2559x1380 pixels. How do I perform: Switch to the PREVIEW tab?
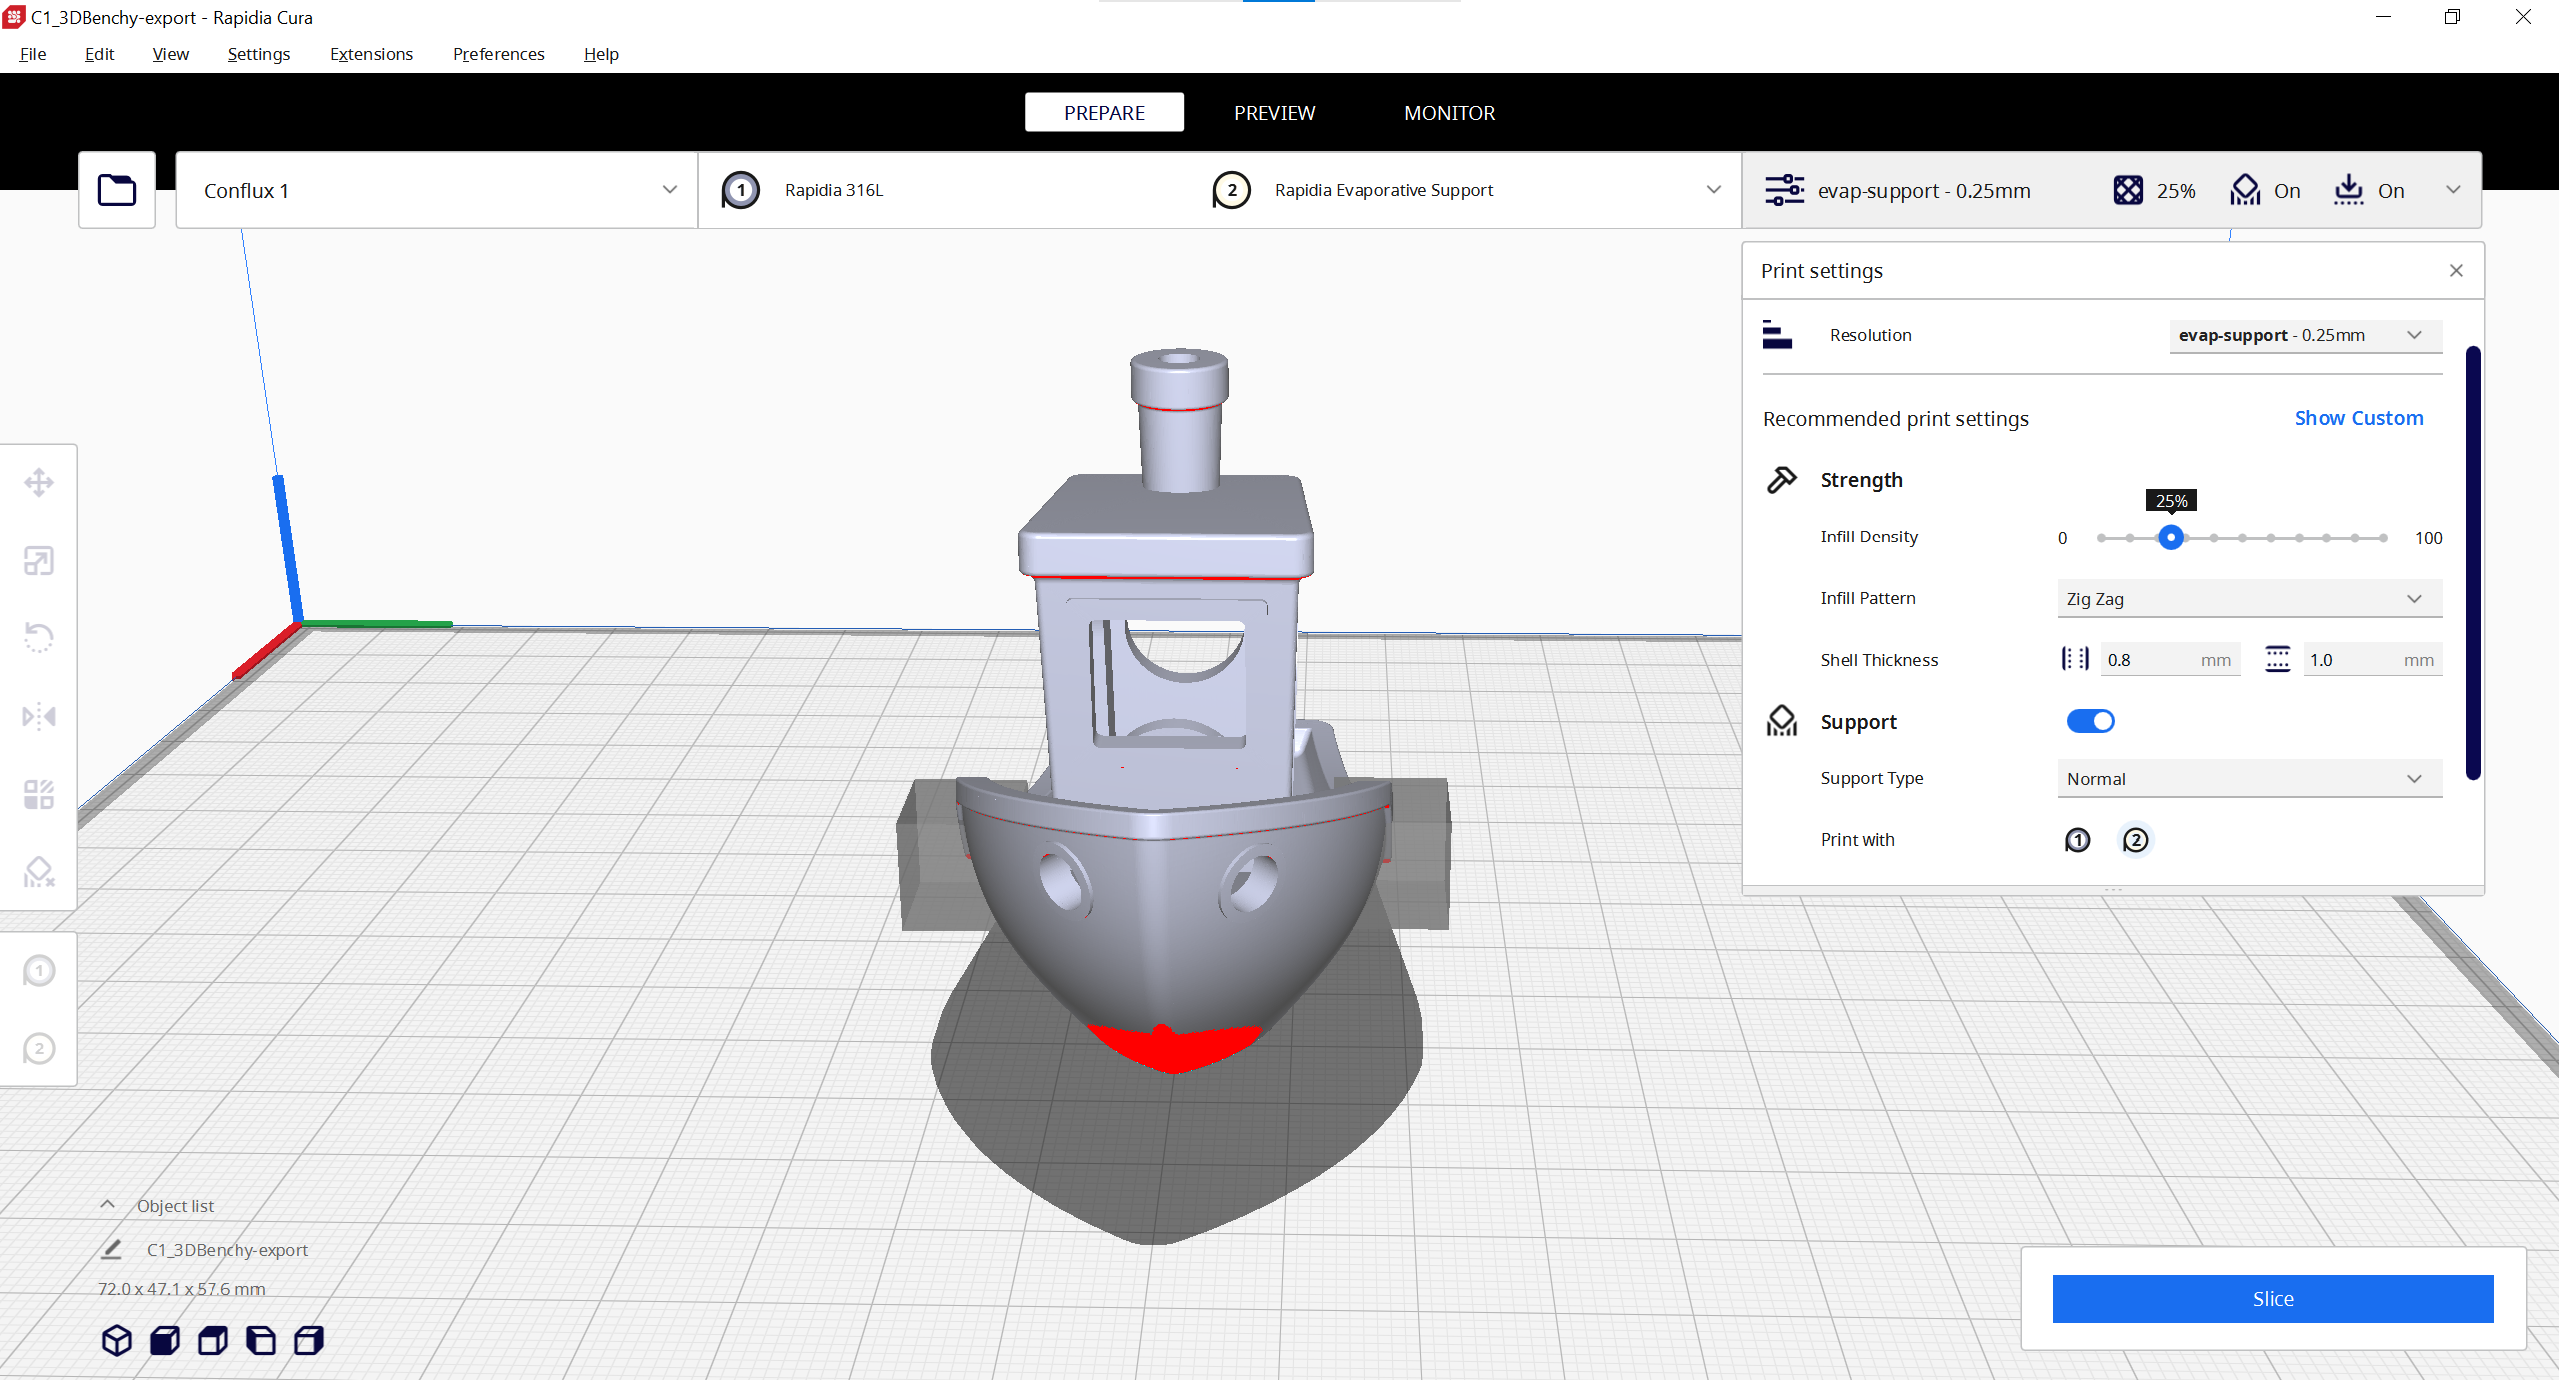1274,113
